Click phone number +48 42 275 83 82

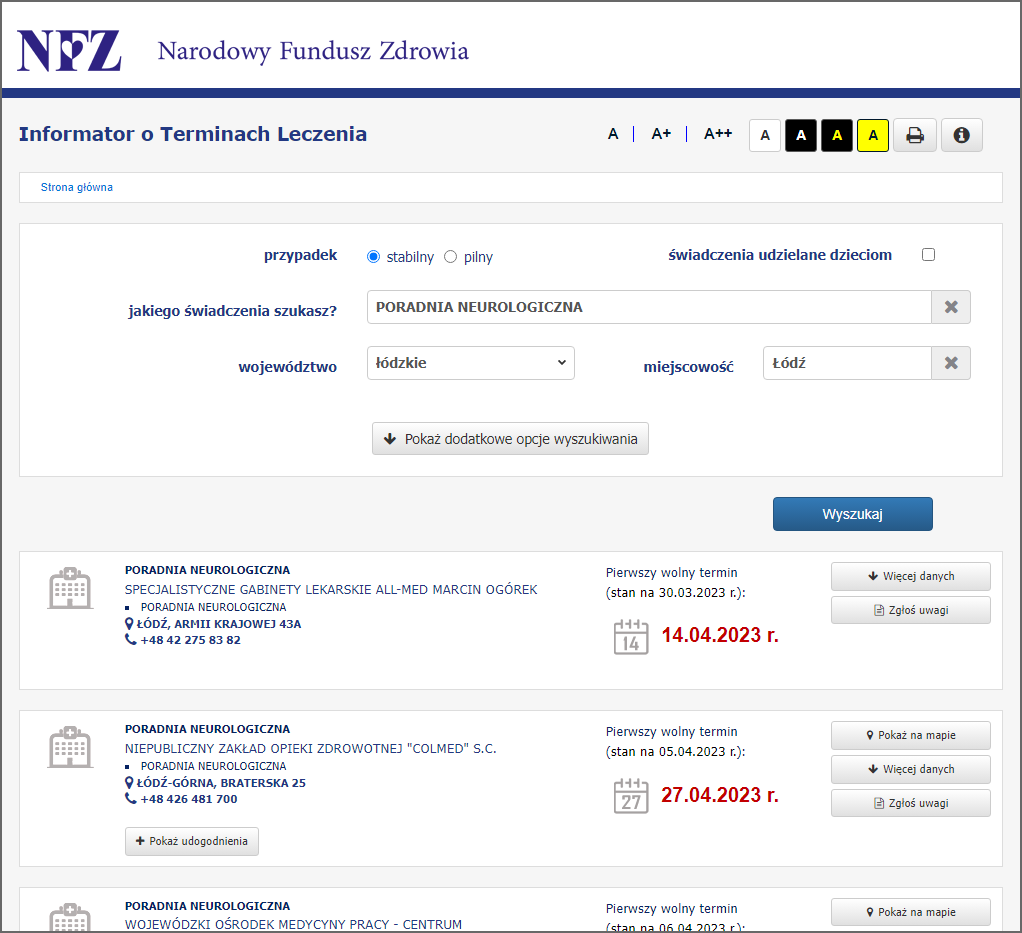(x=190, y=640)
